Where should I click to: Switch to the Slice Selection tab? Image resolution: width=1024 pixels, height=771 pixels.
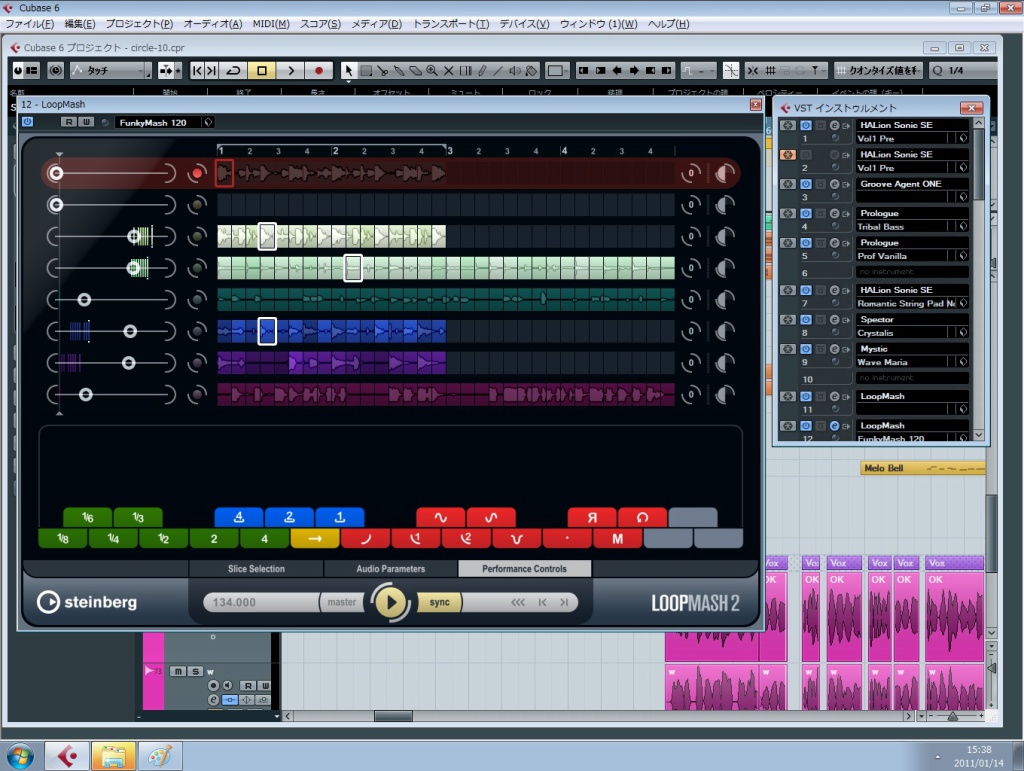click(256, 569)
